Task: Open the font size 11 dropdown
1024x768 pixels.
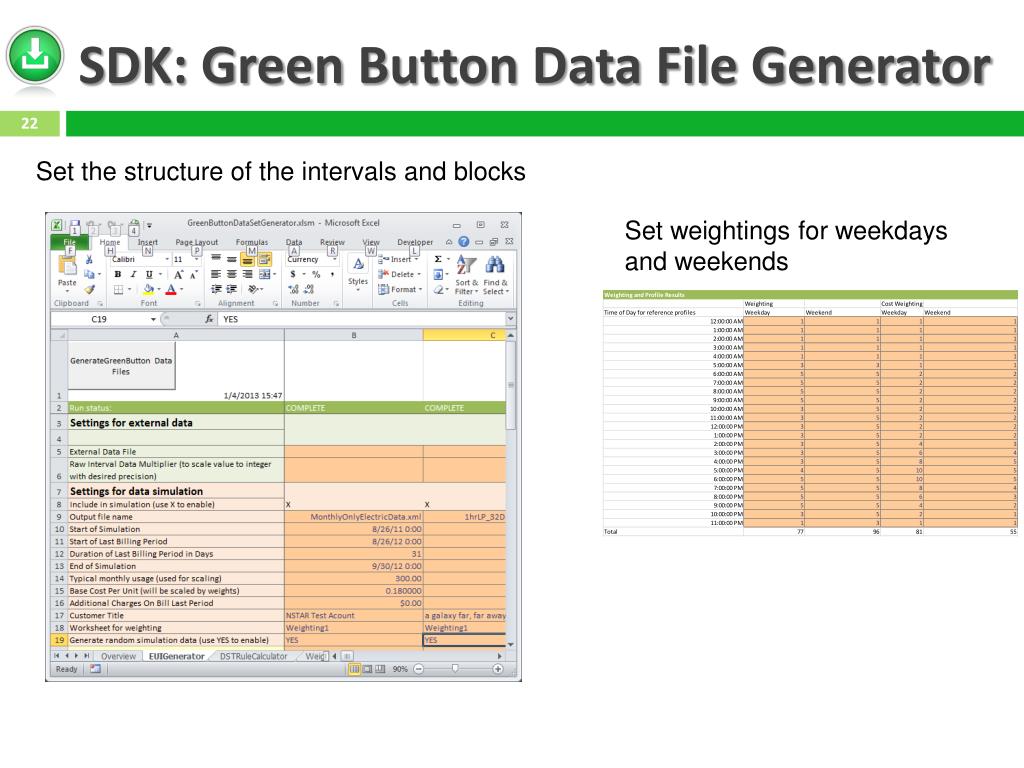Action: 195,259
